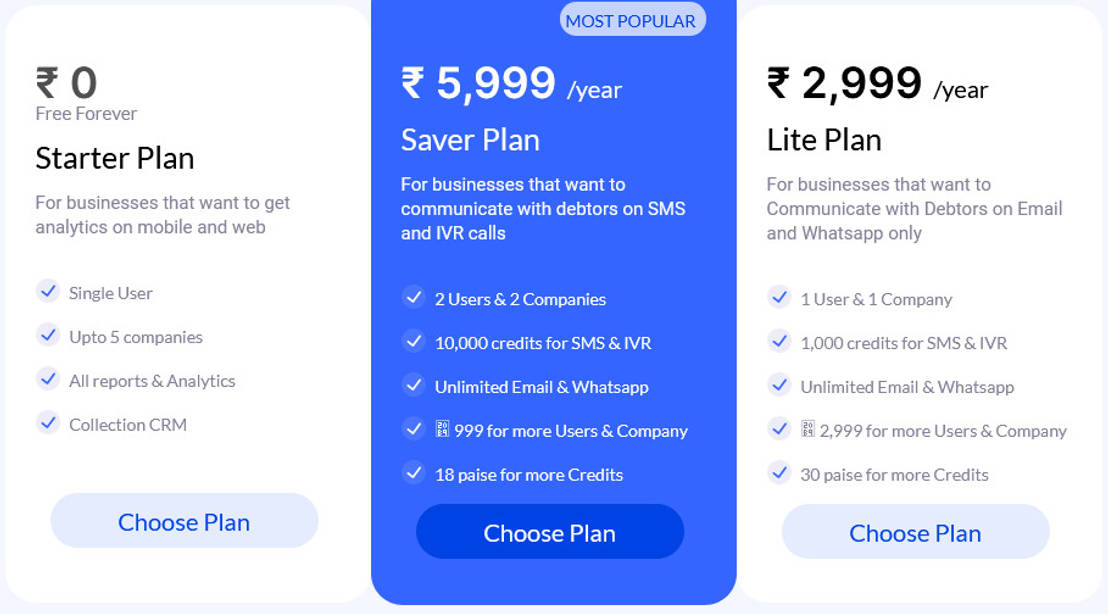Screen dimensions: 1108x614
Task: Select the checkmark for Unlimited Email & Whatsapp in Saver Plan
Action: tap(413, 385)
